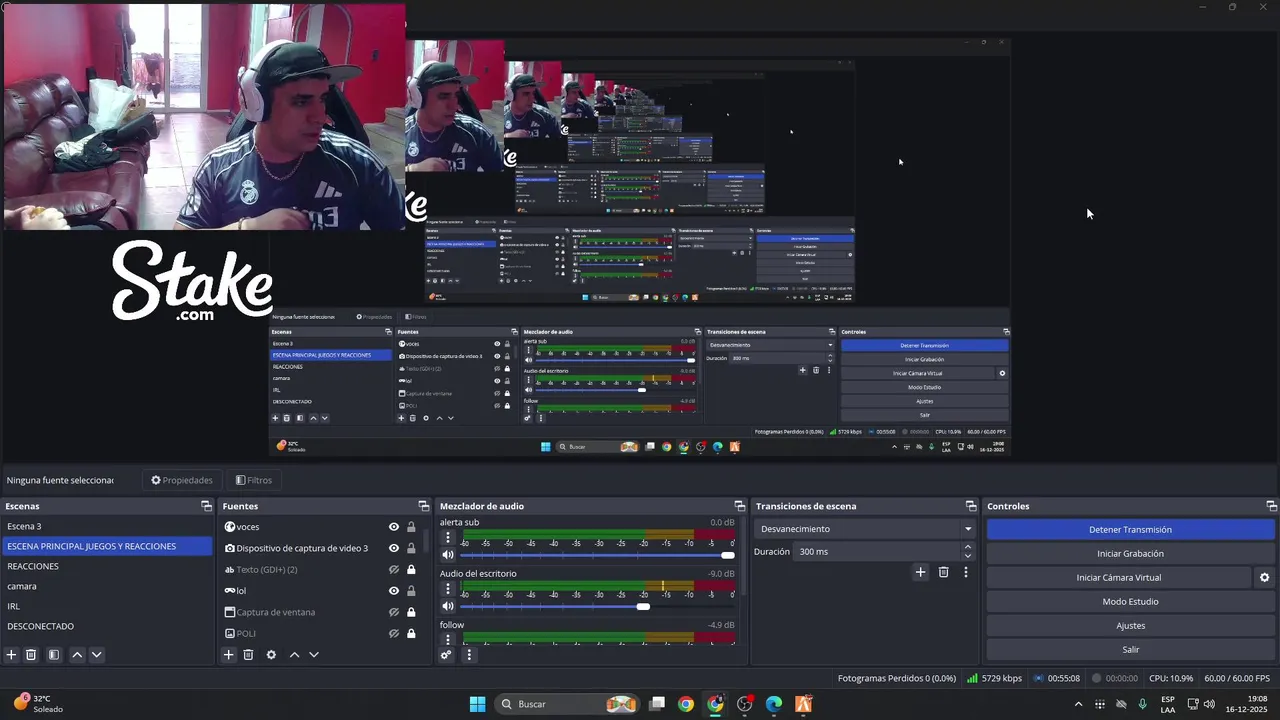Hide the voces source
Screen dimensions: 1280x720
pyautogui.click(x=394, y=527)
